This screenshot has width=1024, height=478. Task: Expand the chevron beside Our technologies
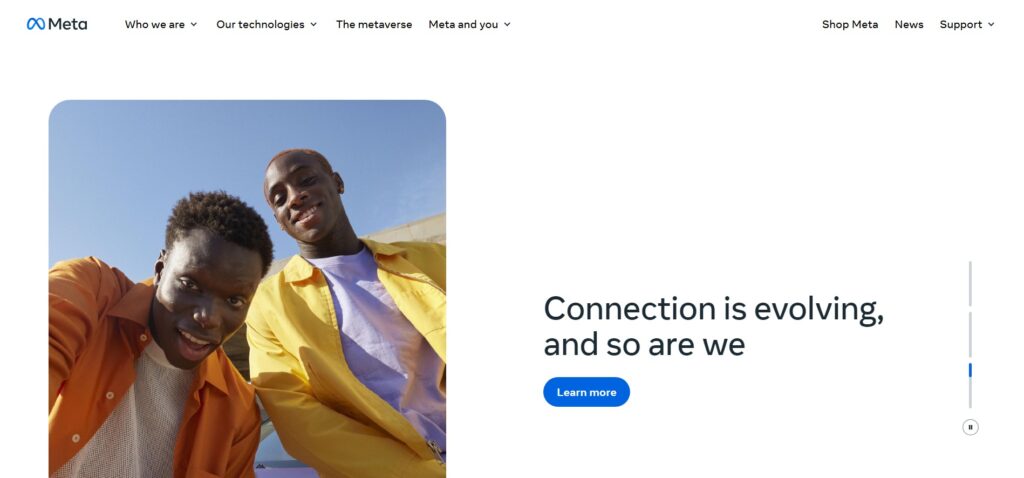coord(313,25)
